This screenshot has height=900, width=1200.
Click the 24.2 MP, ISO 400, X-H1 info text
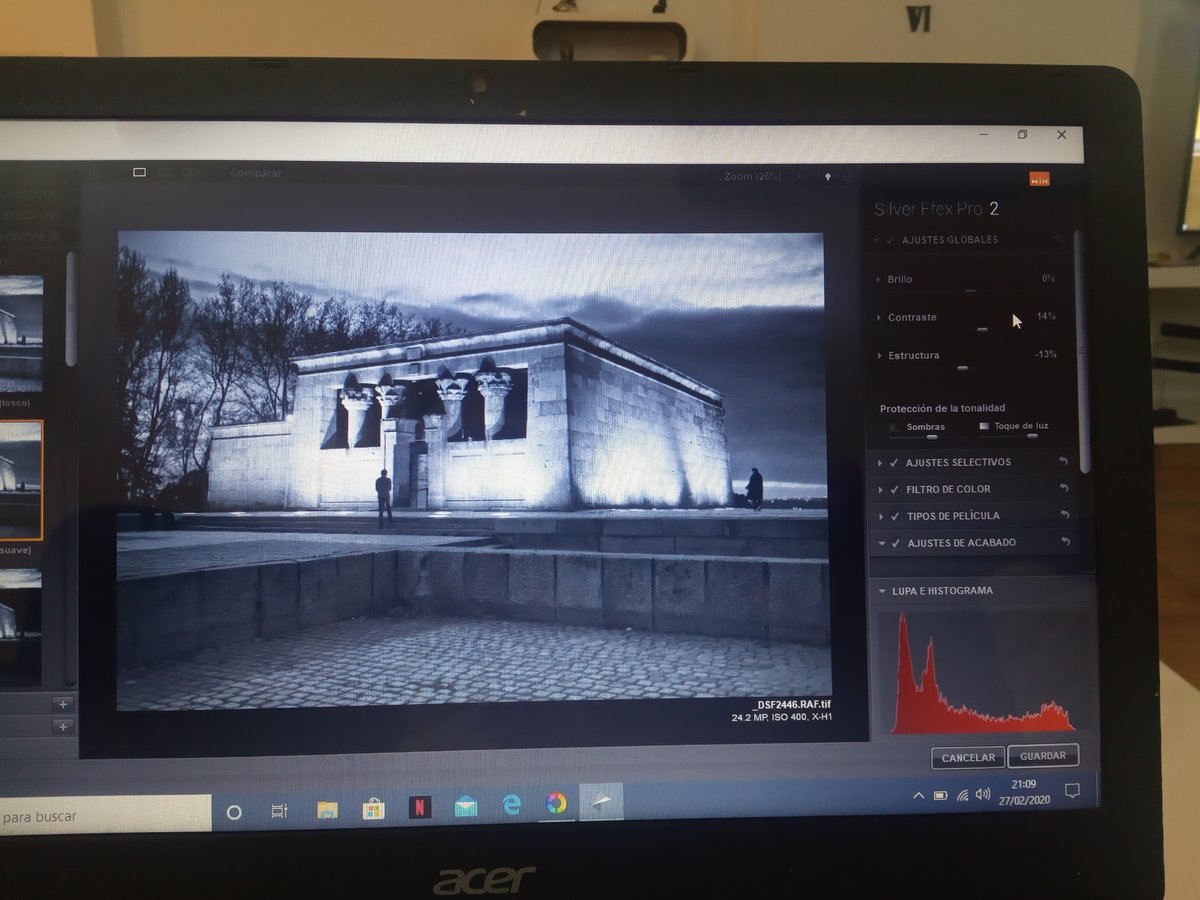[x=782, y=717]
